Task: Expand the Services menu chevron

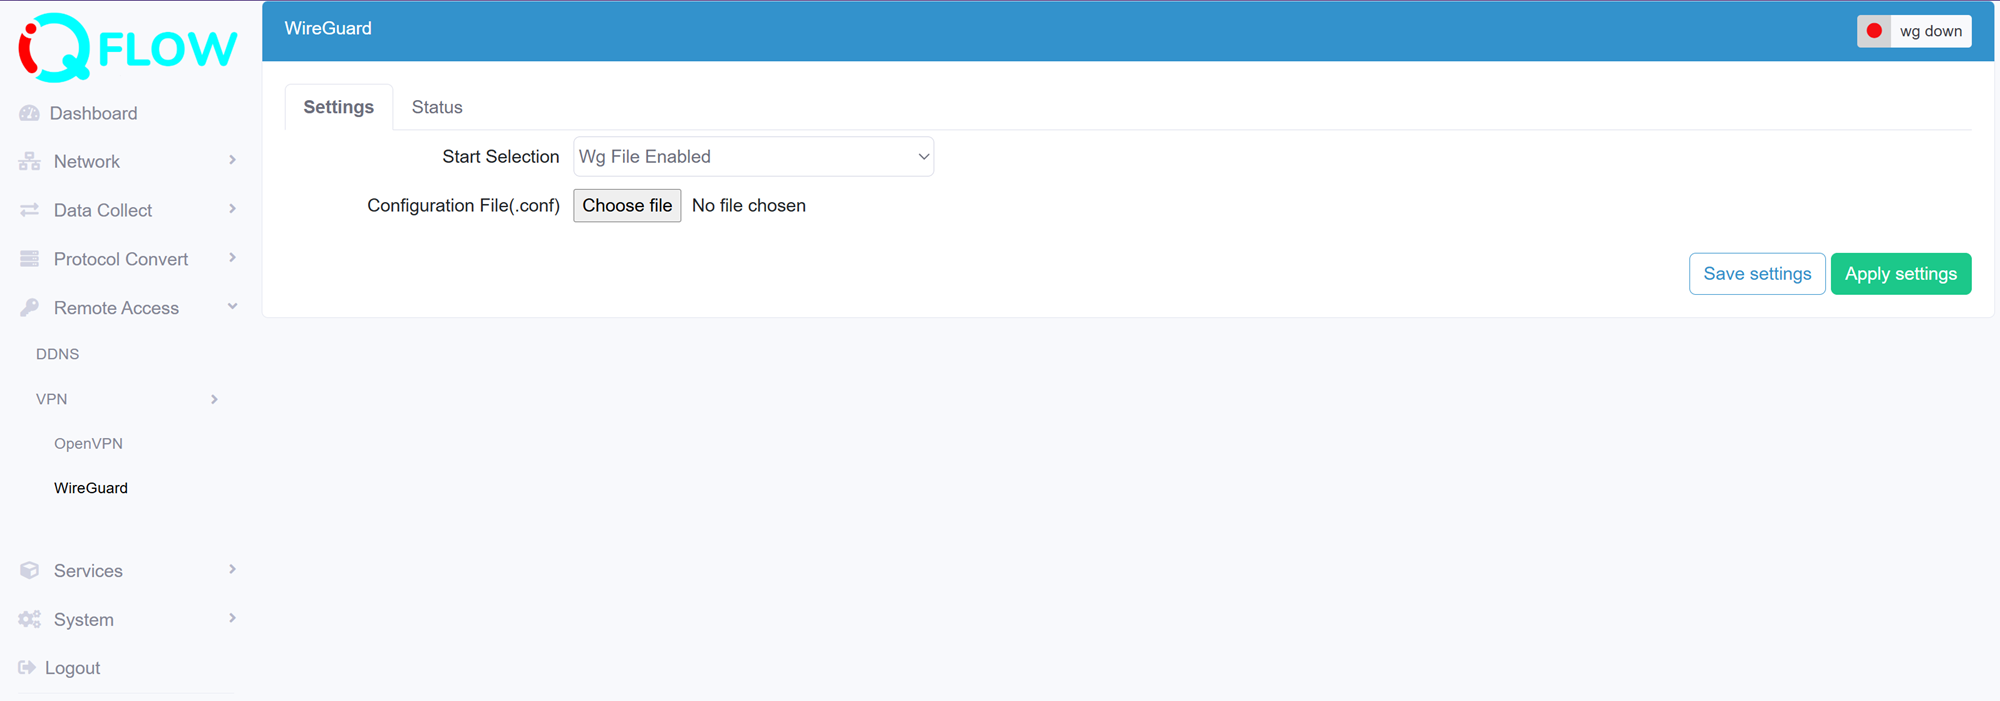Action: (232, 569)
